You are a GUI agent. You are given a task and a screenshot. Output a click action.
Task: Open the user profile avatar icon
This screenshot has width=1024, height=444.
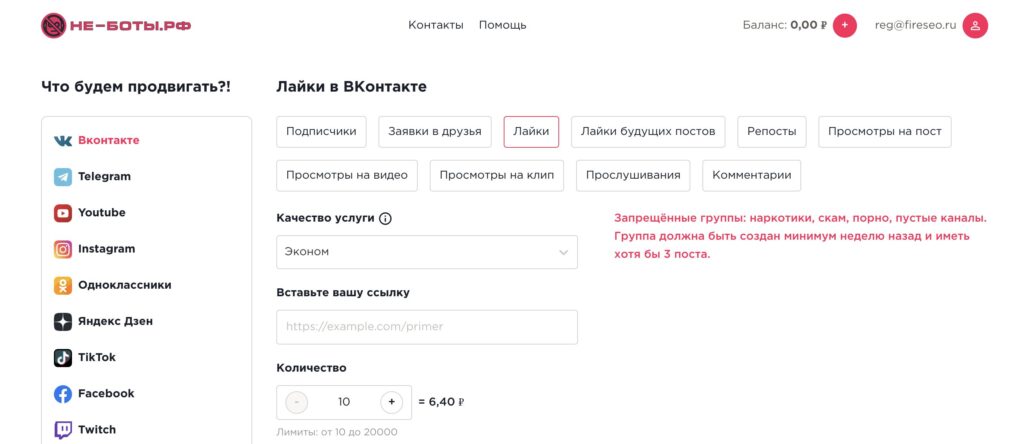click(x=975, y=25)
